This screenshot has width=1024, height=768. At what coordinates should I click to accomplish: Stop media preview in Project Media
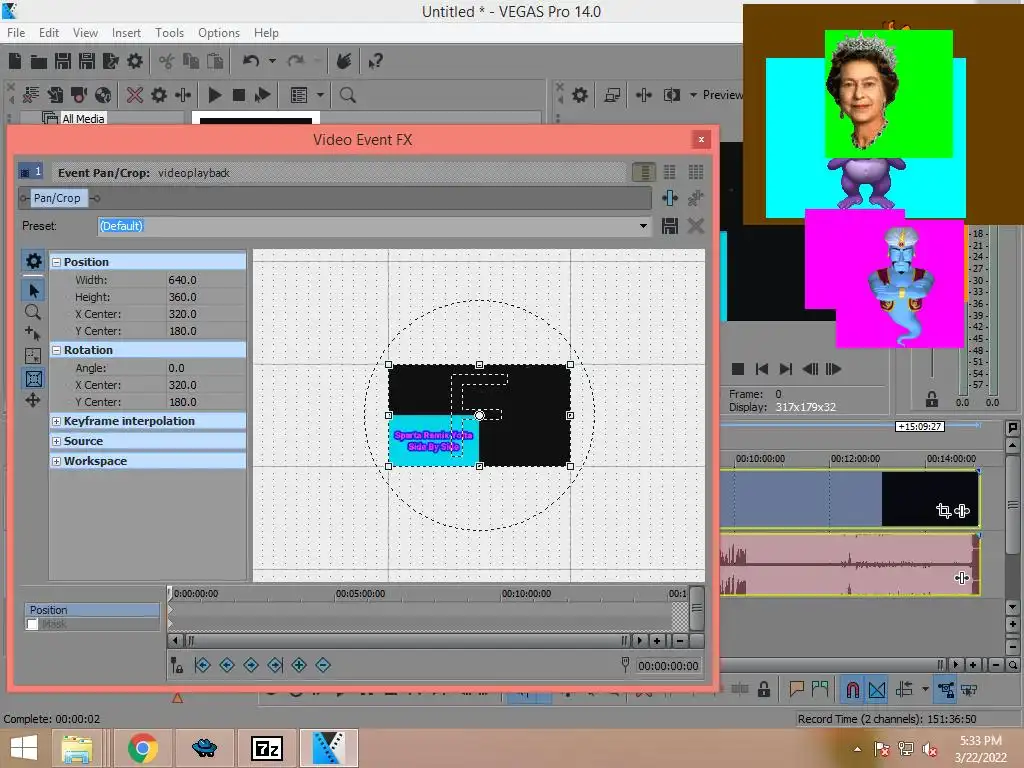(239, 95)
